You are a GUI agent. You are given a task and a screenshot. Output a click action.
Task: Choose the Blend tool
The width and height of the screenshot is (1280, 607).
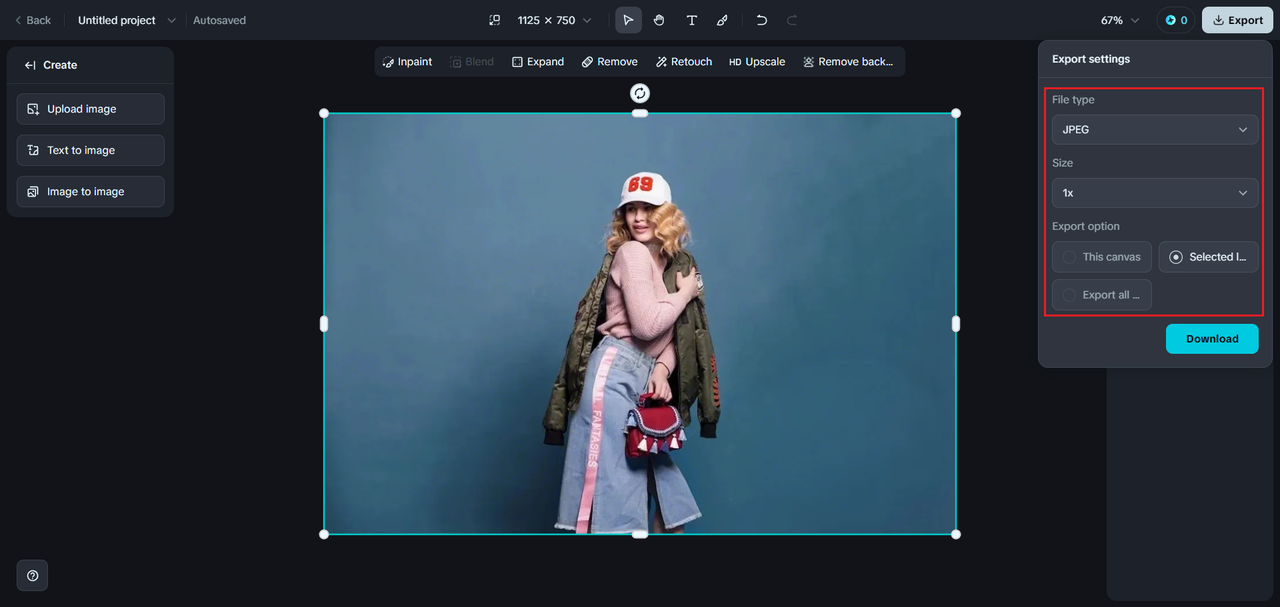(x=472, y=62)
